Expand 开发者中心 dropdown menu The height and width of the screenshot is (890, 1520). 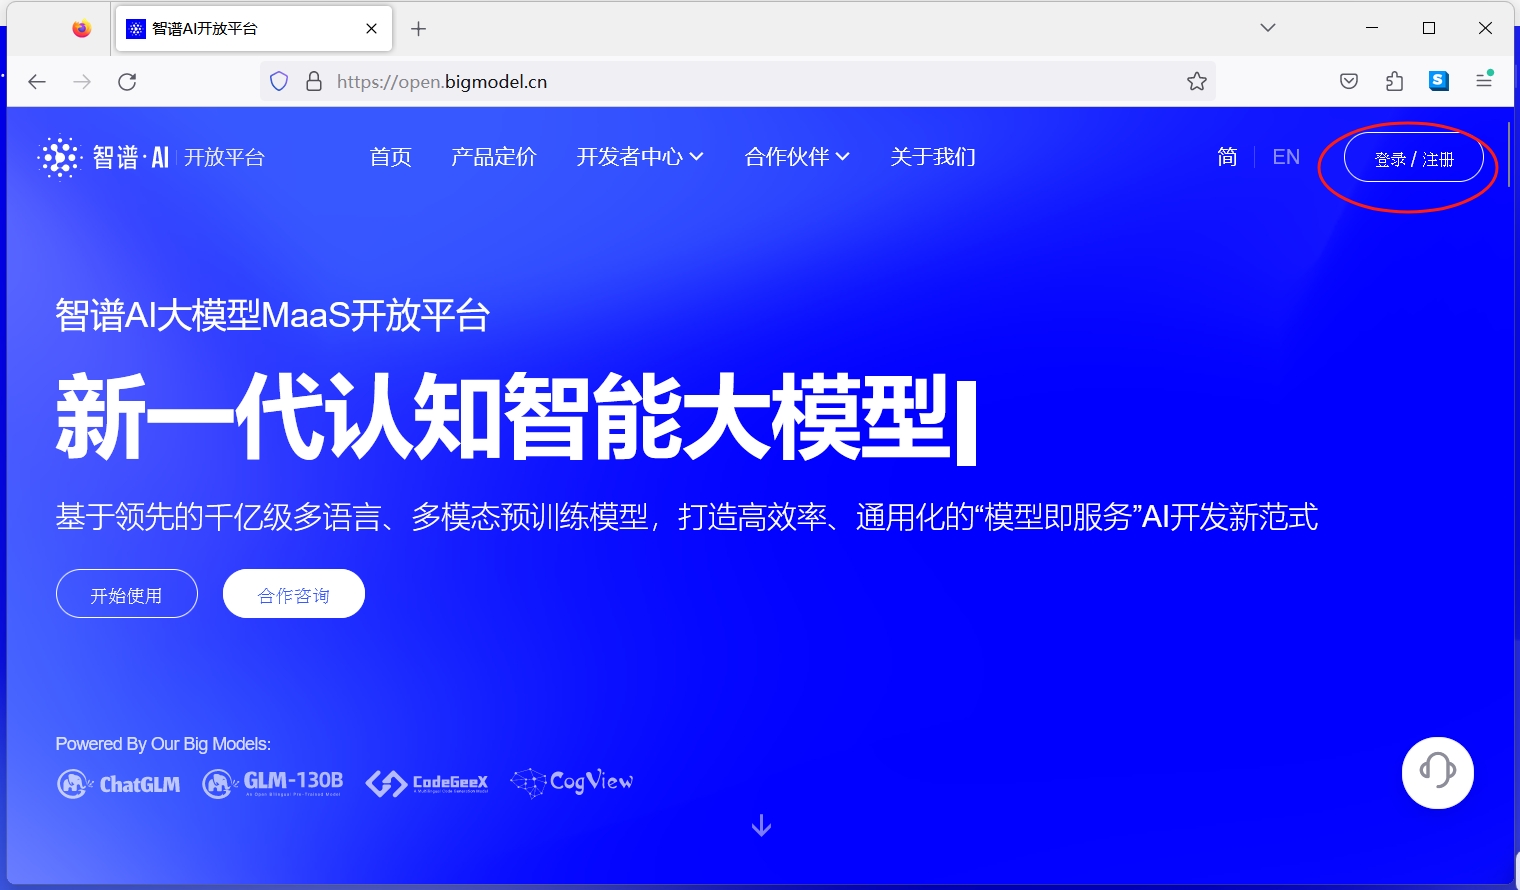[x=640, y=157]
